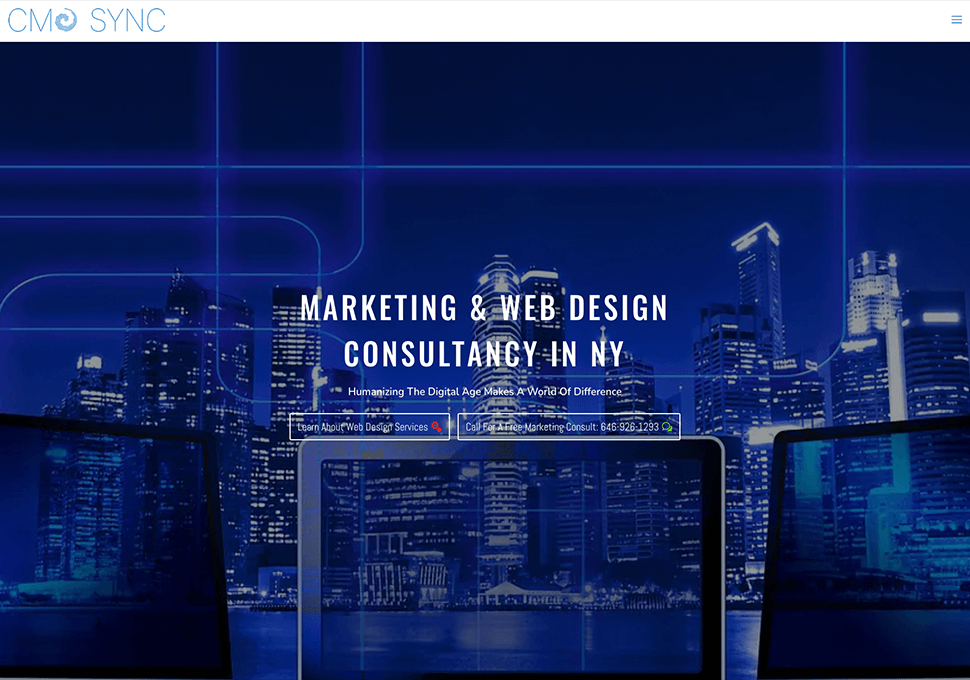
Task: Click the speech bubble next to the phone number
Action: click(x=667, y=426)
